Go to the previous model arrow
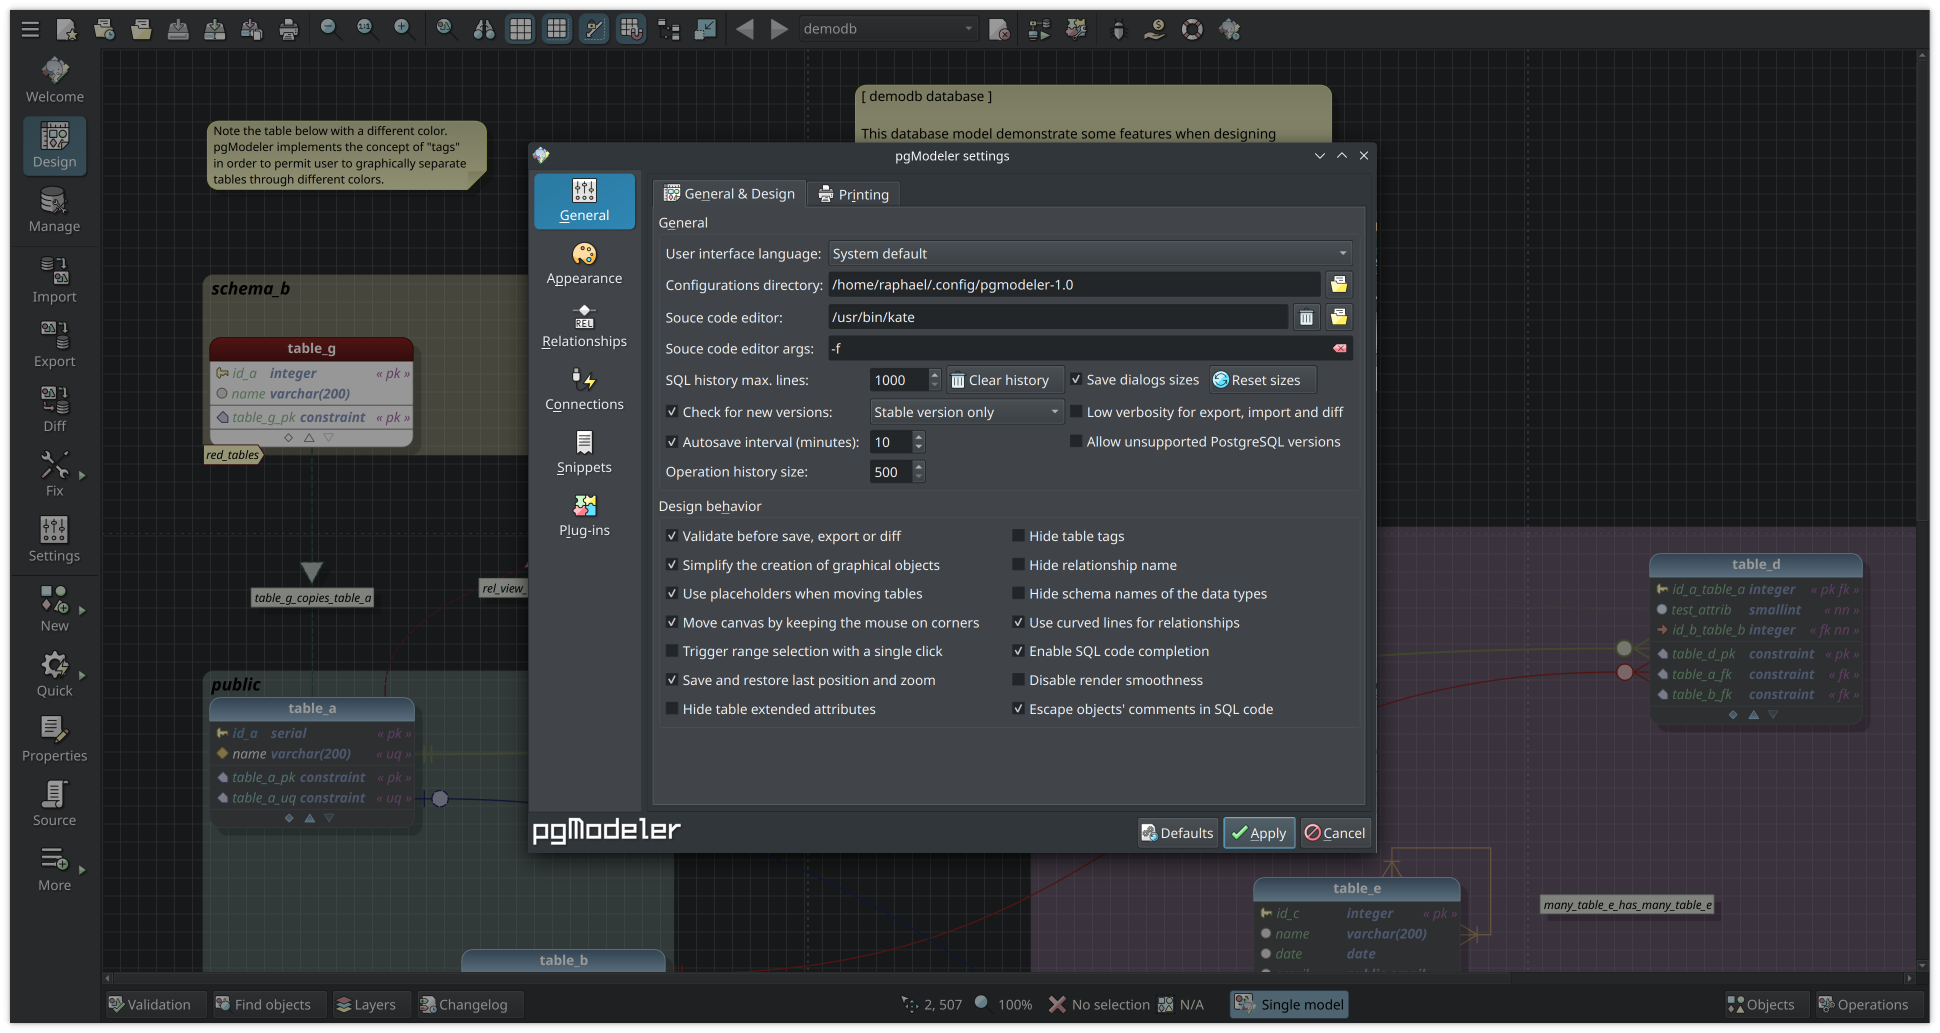The width and height of the screenshot is (1940, 1033). coord(745,29)
